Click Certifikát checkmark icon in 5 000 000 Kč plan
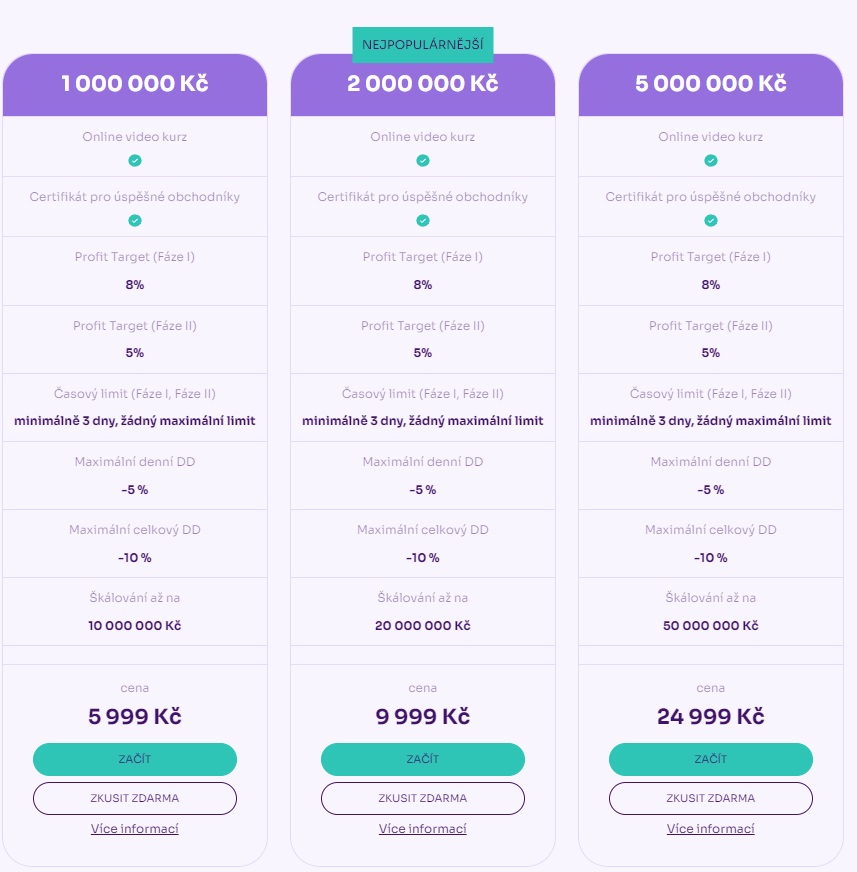The width and height of the screenshot is (857, 872). 711,221
